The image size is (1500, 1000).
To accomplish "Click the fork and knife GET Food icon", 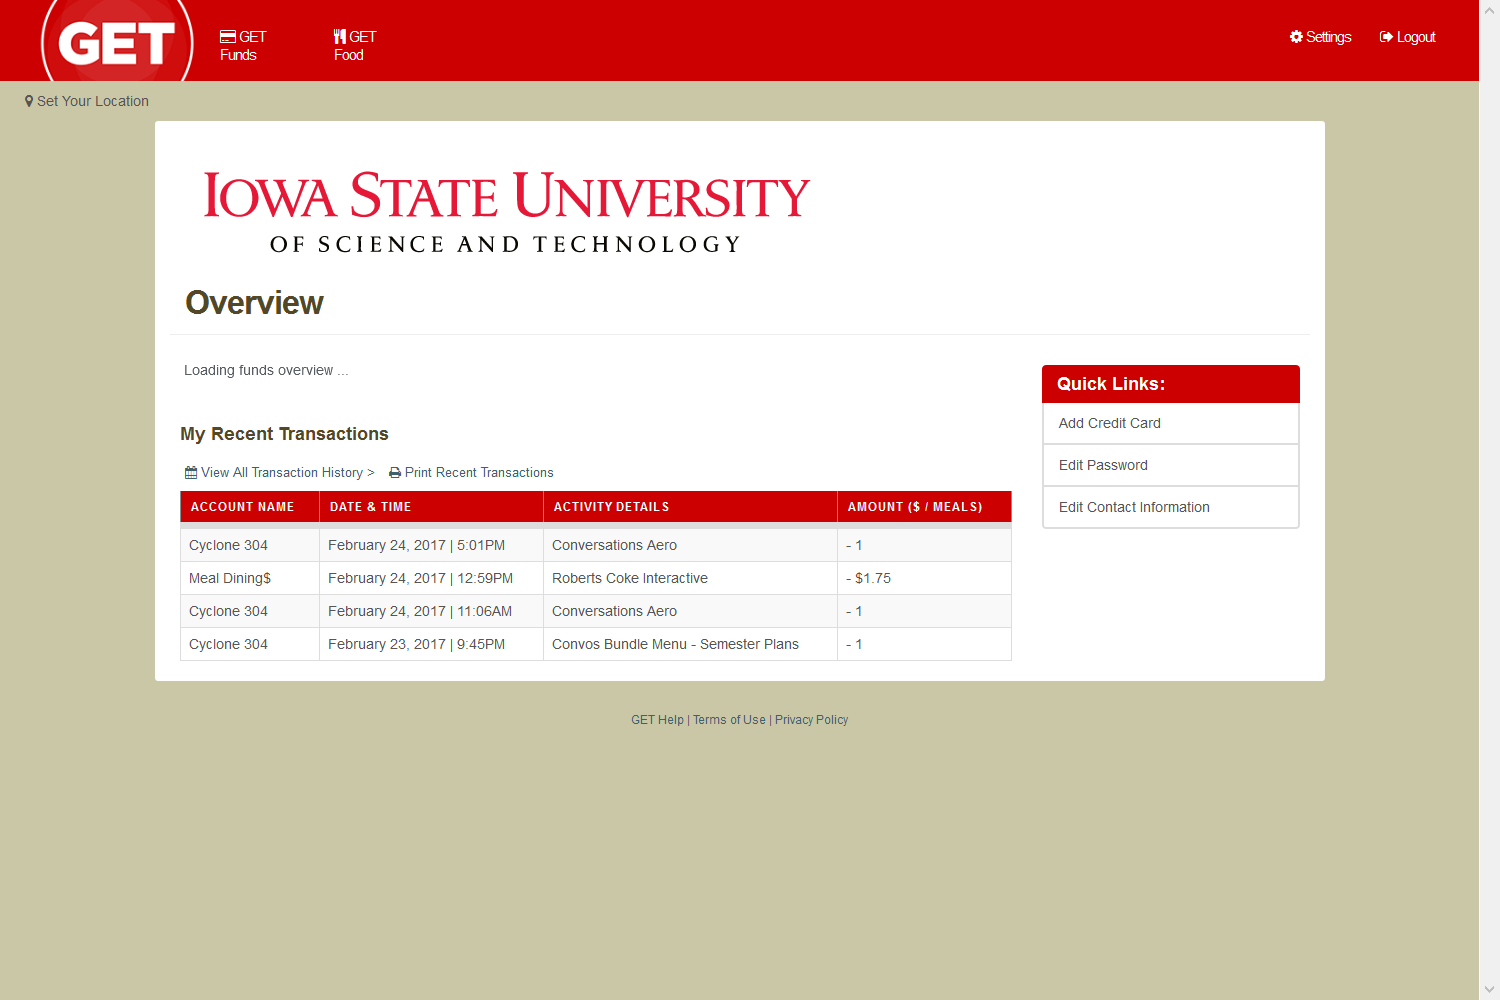I will coord(340,37).
